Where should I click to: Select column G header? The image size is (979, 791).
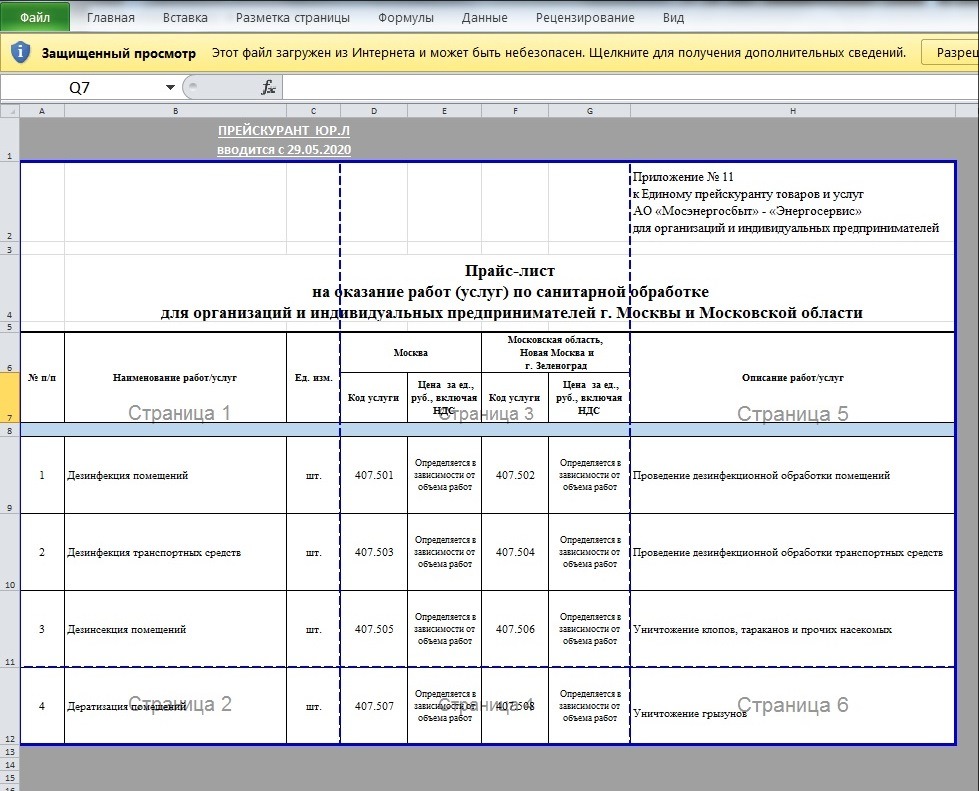click(589, 111)
